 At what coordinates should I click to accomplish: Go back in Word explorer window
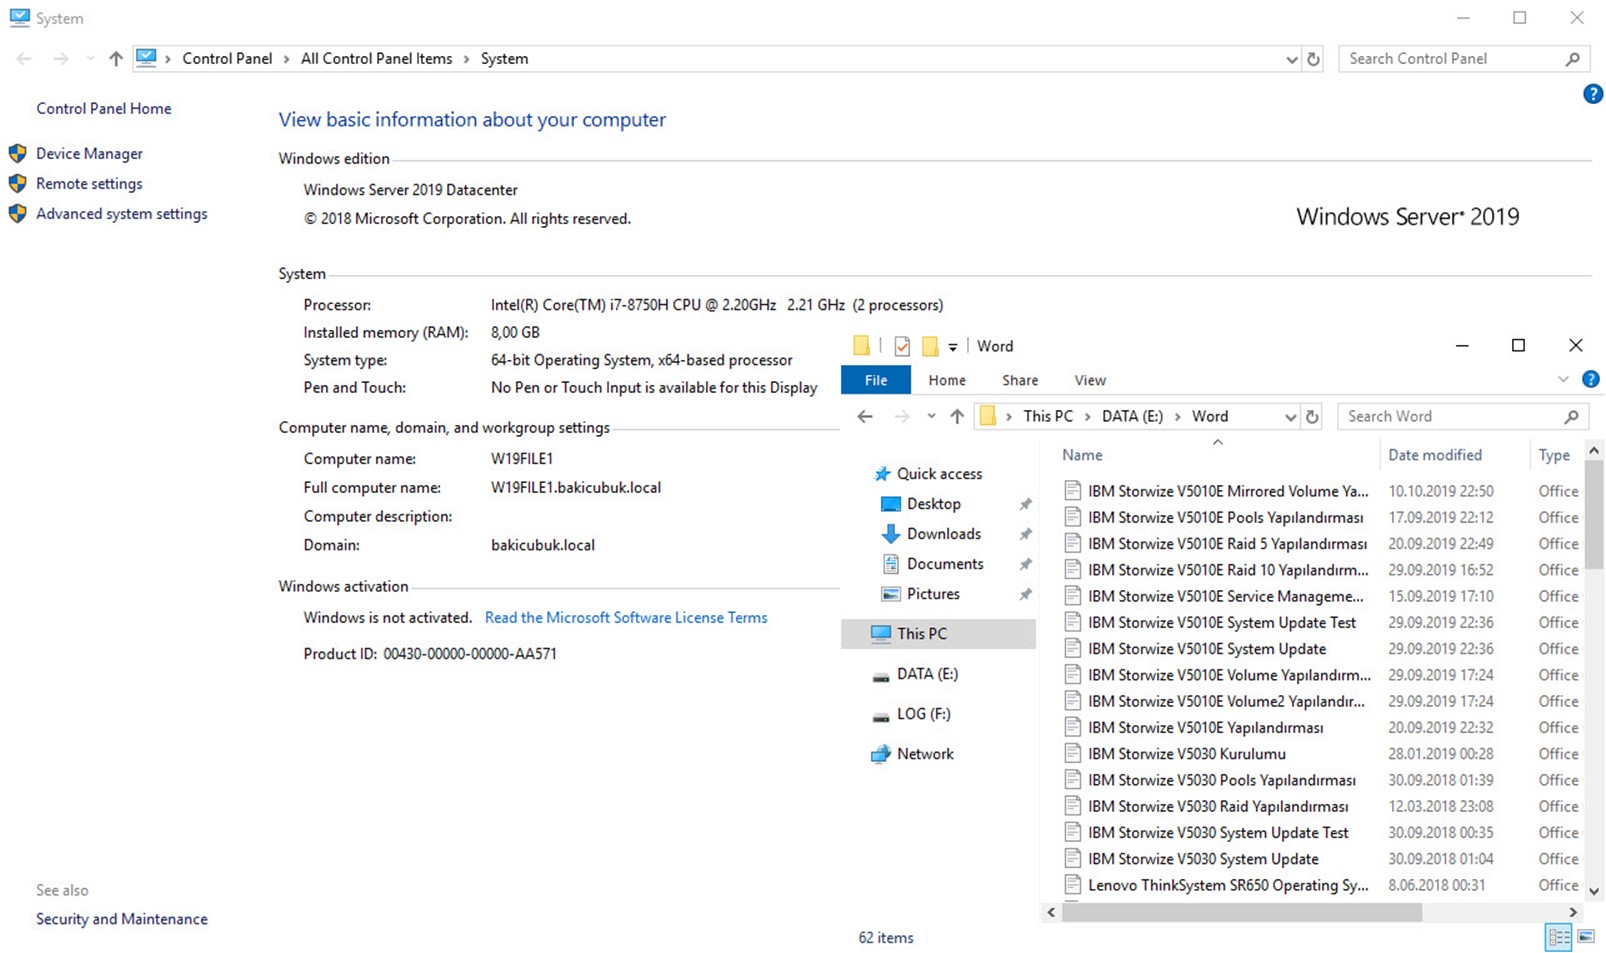865,416
